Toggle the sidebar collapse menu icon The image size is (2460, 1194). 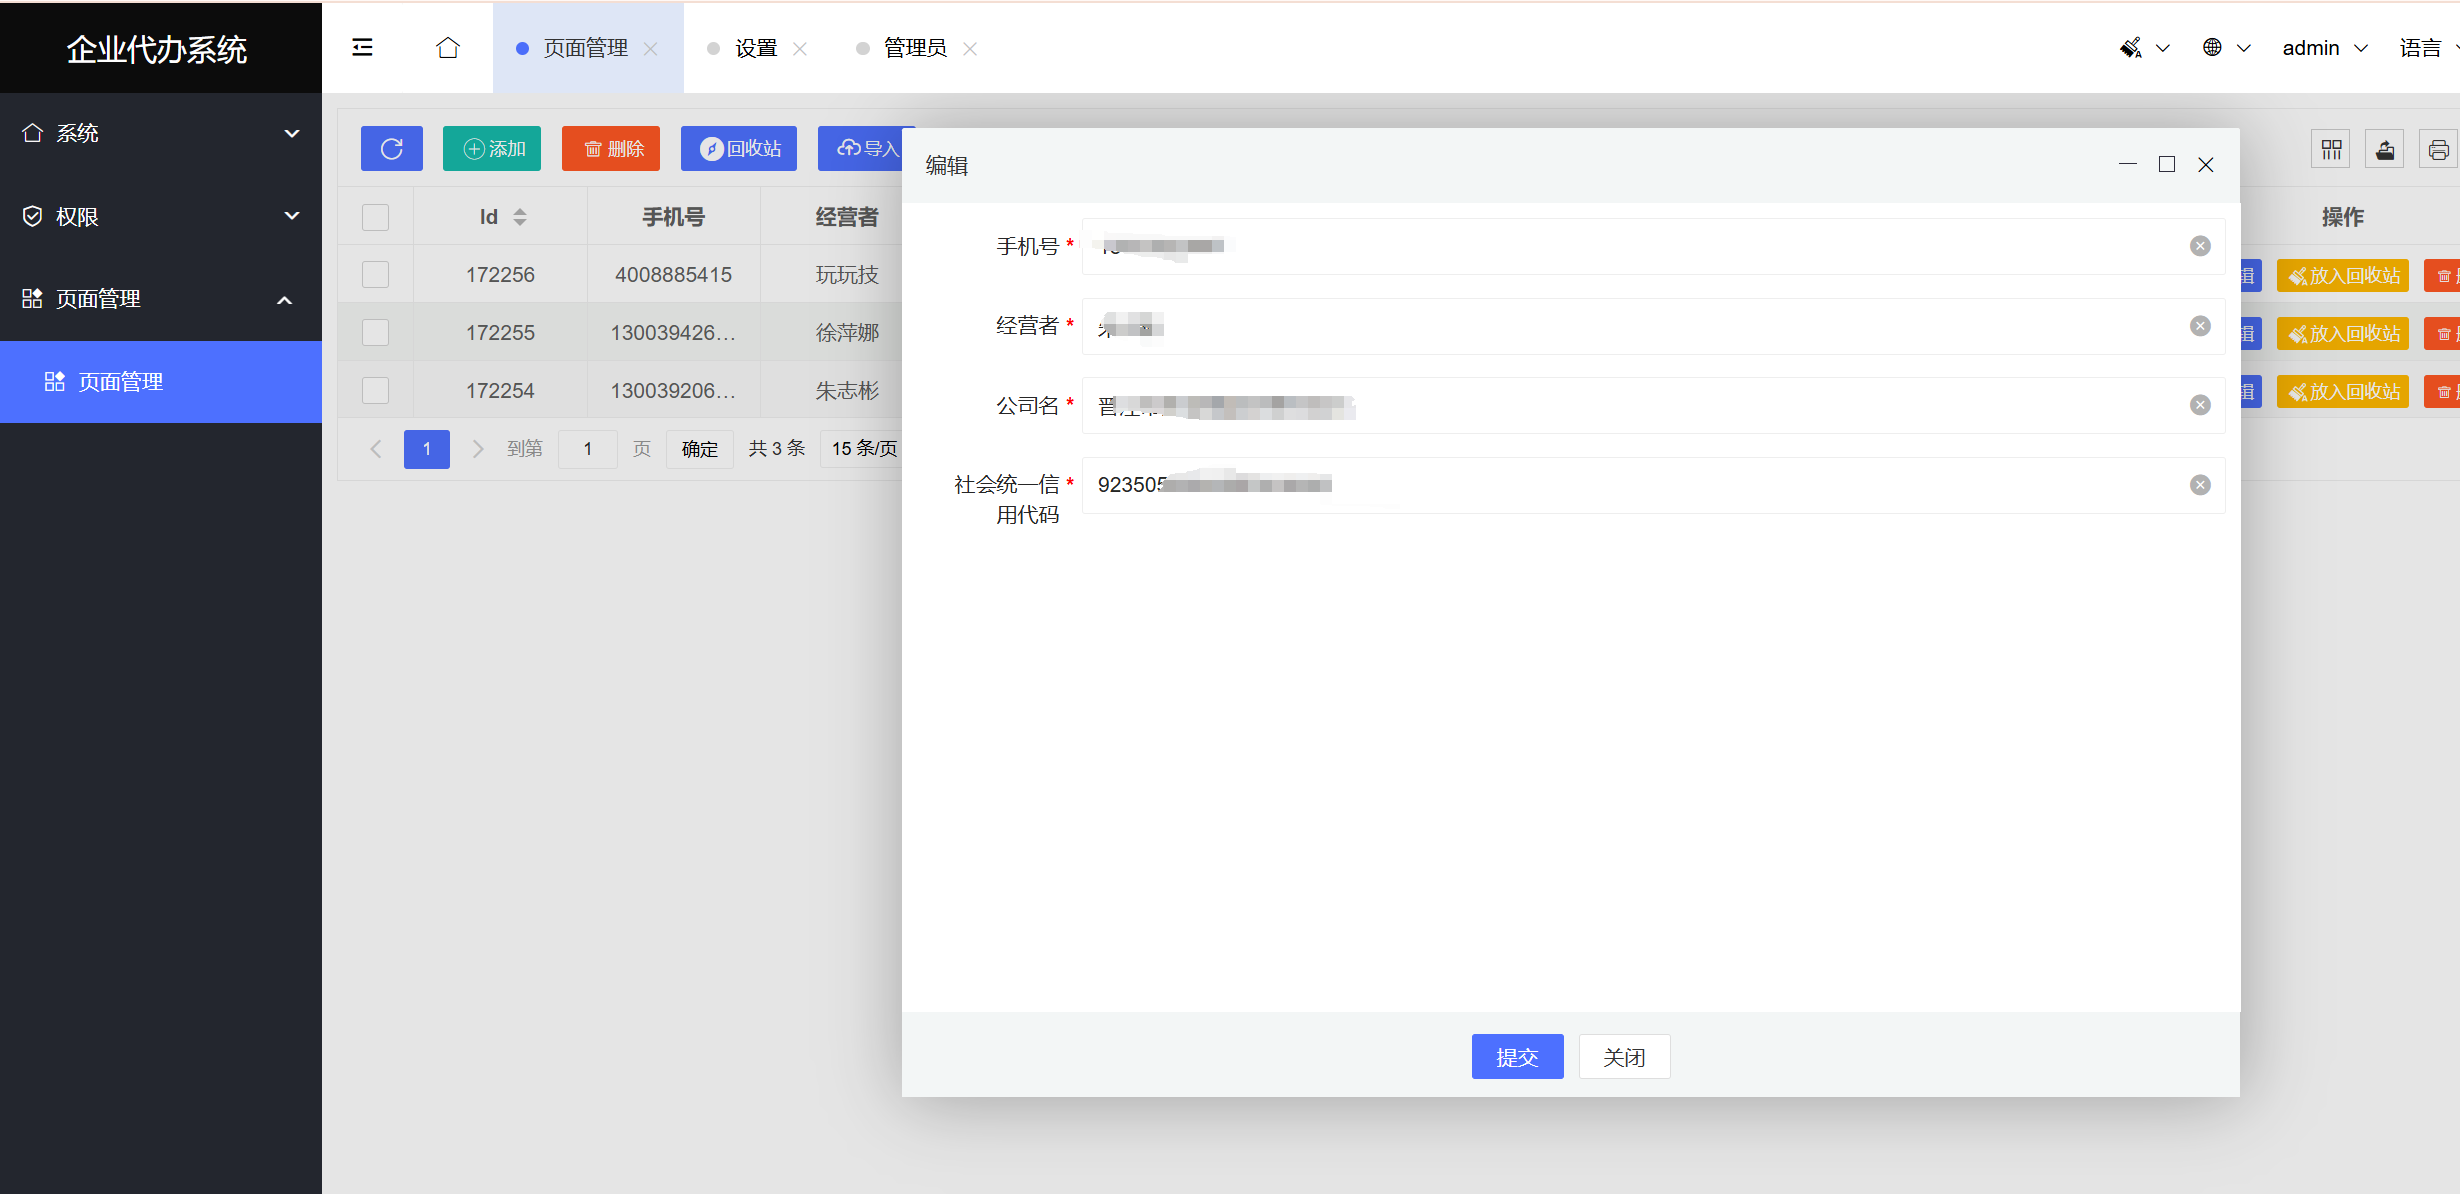[x=363, y=48]
